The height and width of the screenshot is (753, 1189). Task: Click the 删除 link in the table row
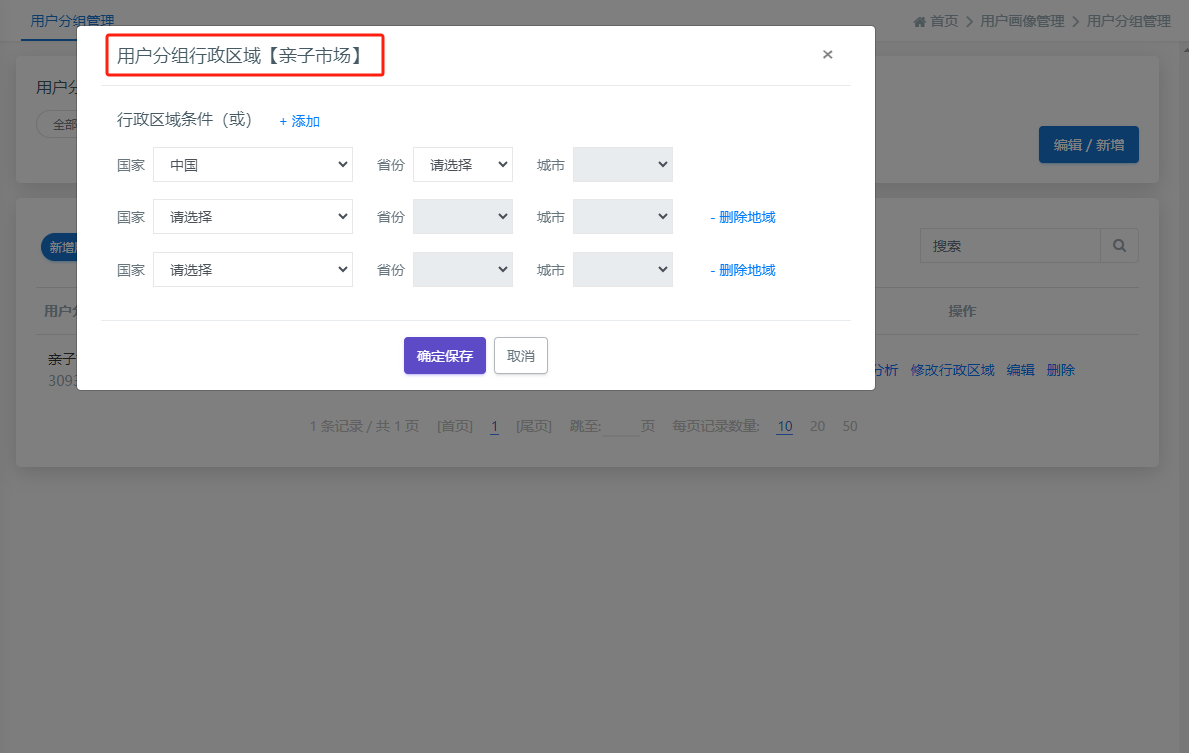click(x=1061, y=370)
